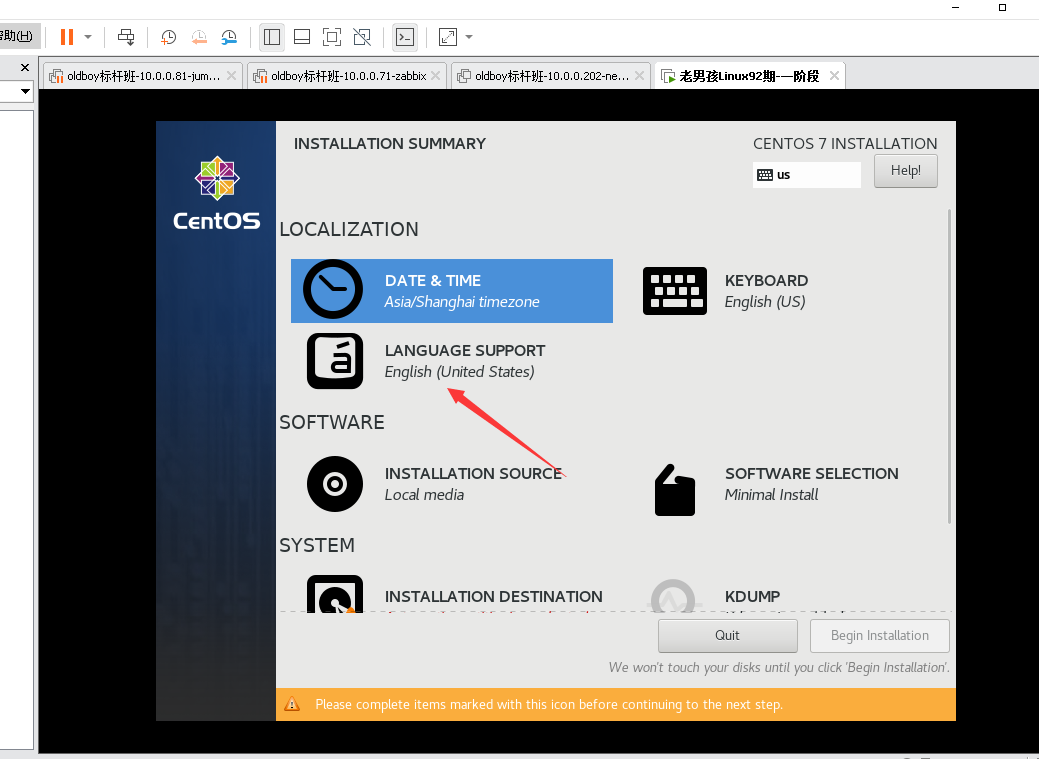The height and width of the screenshot is (759, 1039).
Task: Close the 10.0.0.71-zabbix tab
Action: click(435, 76)
